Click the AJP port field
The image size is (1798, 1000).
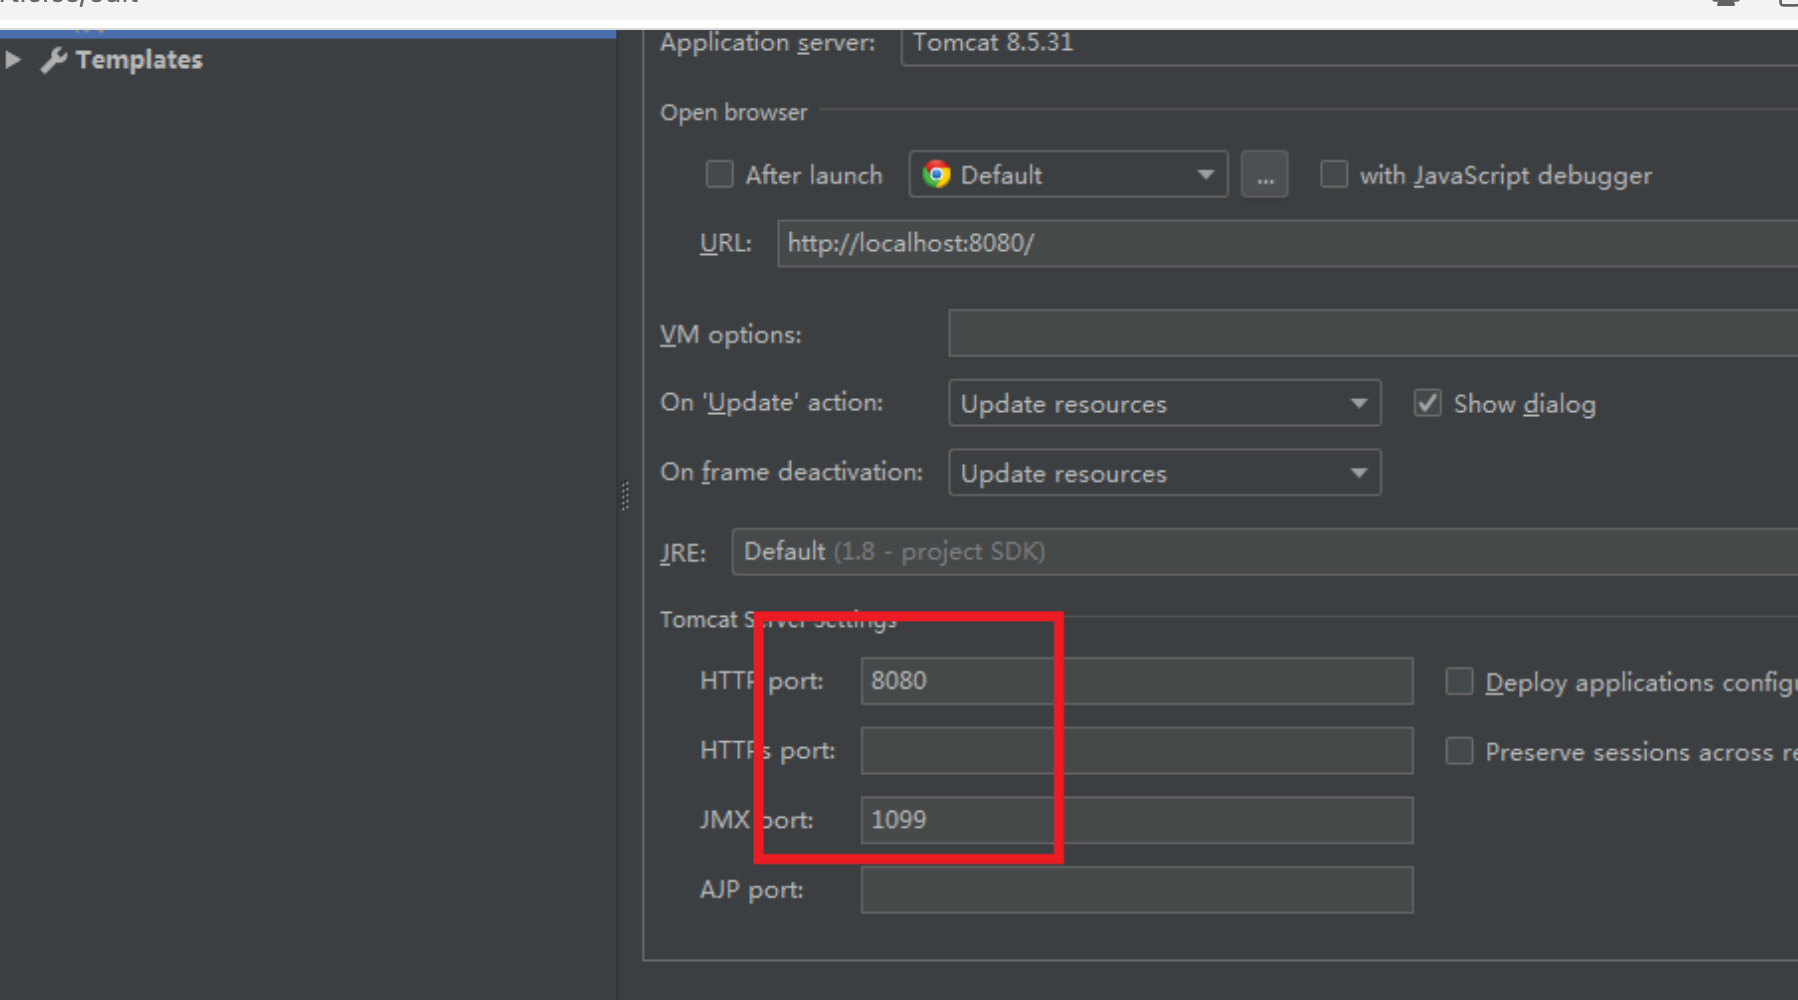1137,890
